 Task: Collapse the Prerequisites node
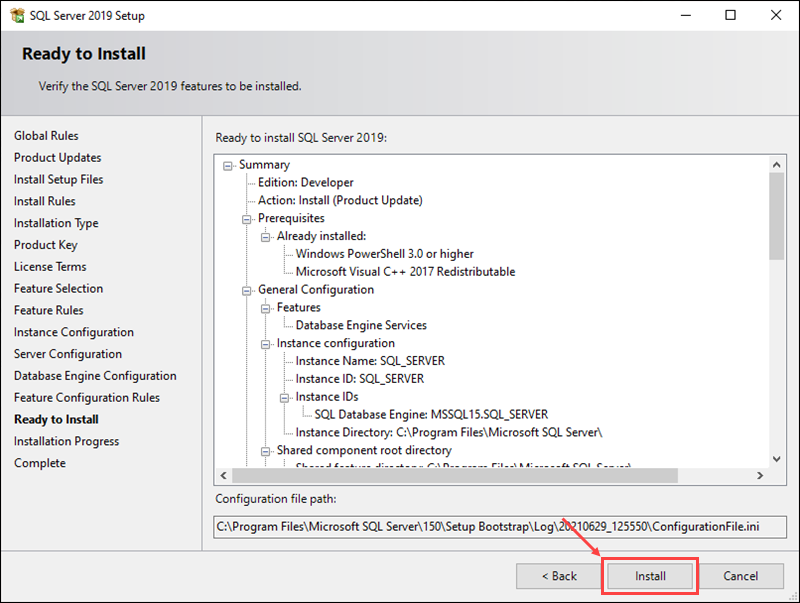click(x=246, y=219)
